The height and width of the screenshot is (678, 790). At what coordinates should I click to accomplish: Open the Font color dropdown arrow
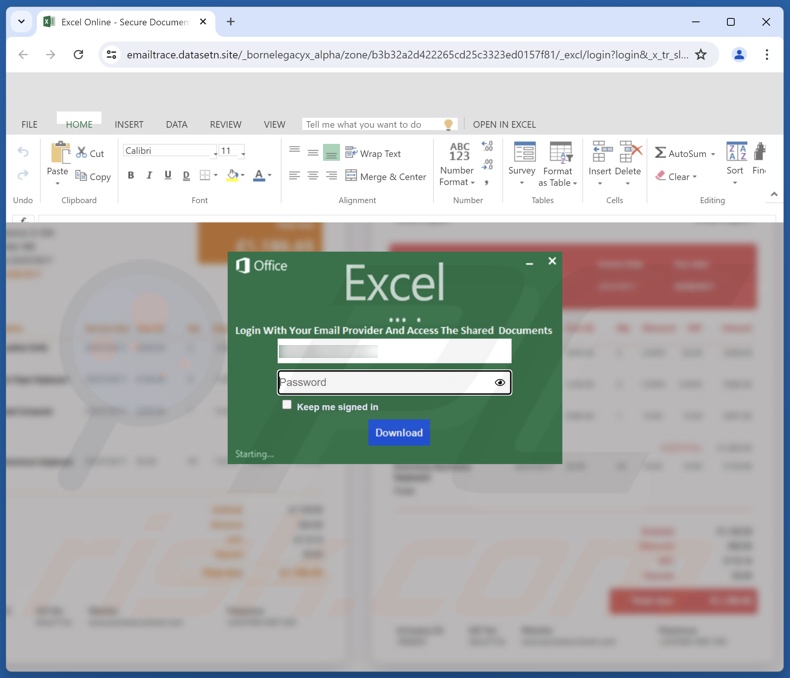click(x=270, y=175)
